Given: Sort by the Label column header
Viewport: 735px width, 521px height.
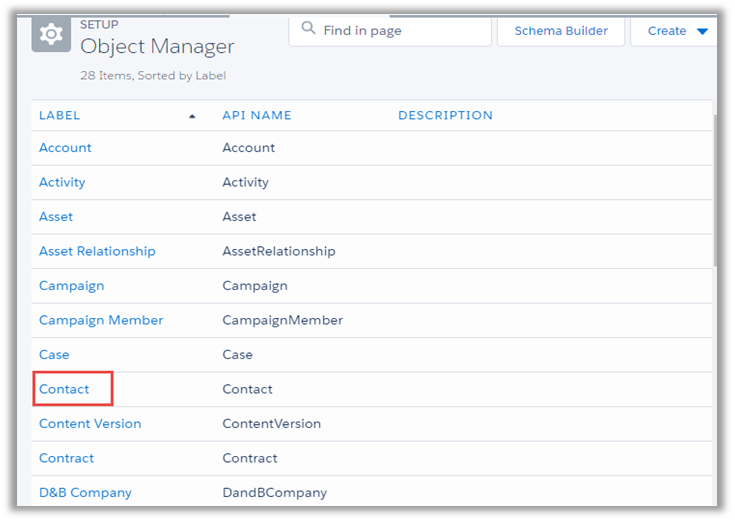Looking at the screenshot, I should point(60,115).
